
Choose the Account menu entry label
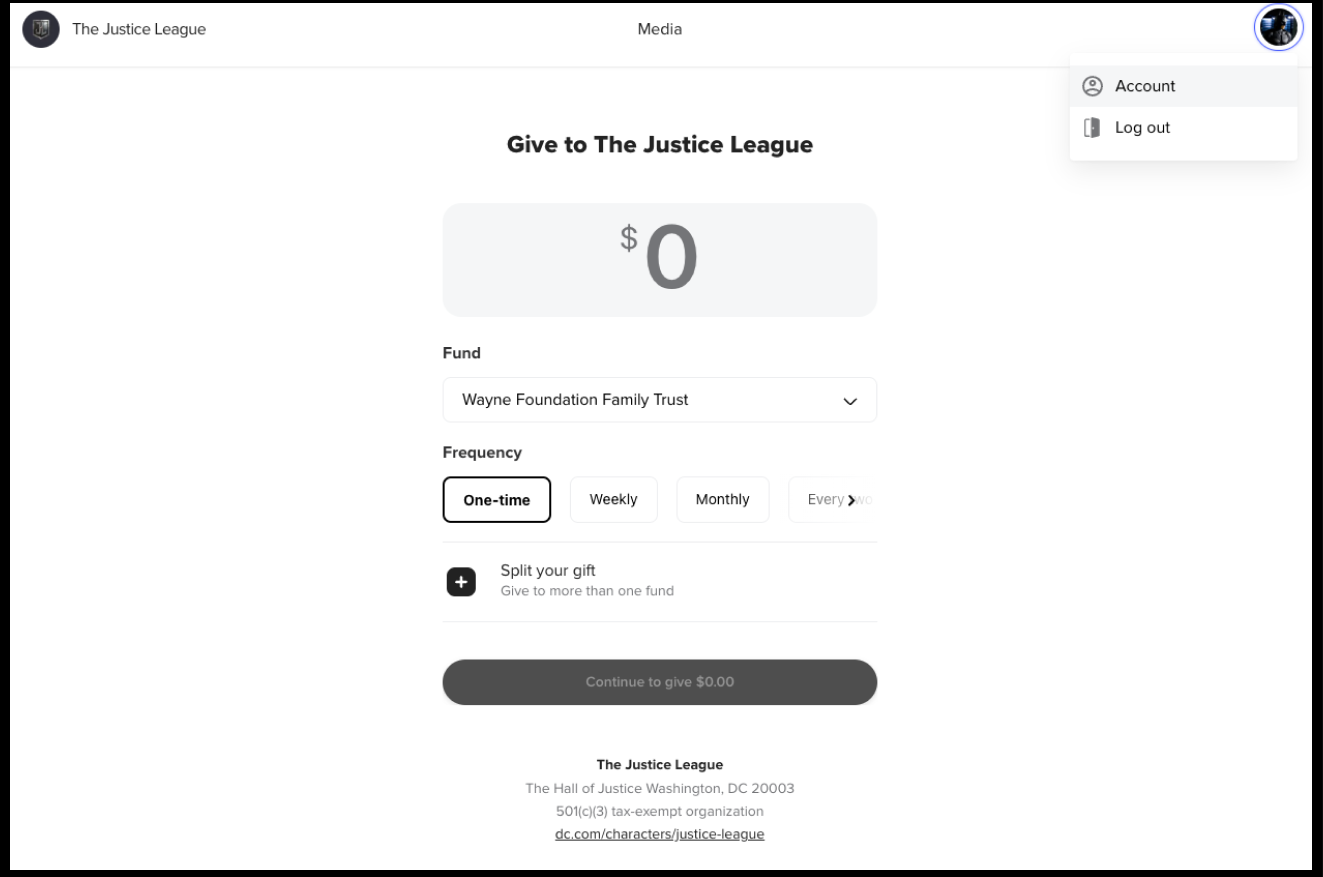tap(1145, 86)
